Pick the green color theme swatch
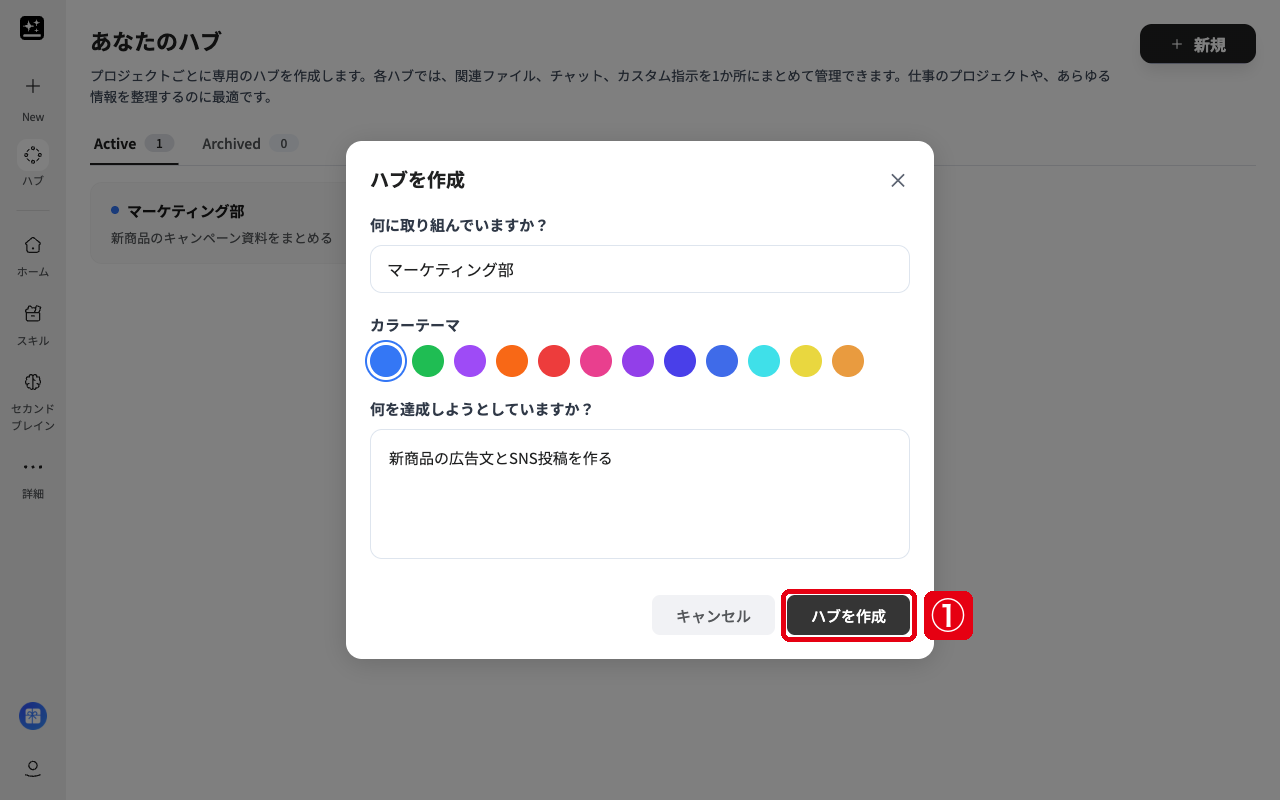This screenshot has width=1280, height=800. coord(428,361)
